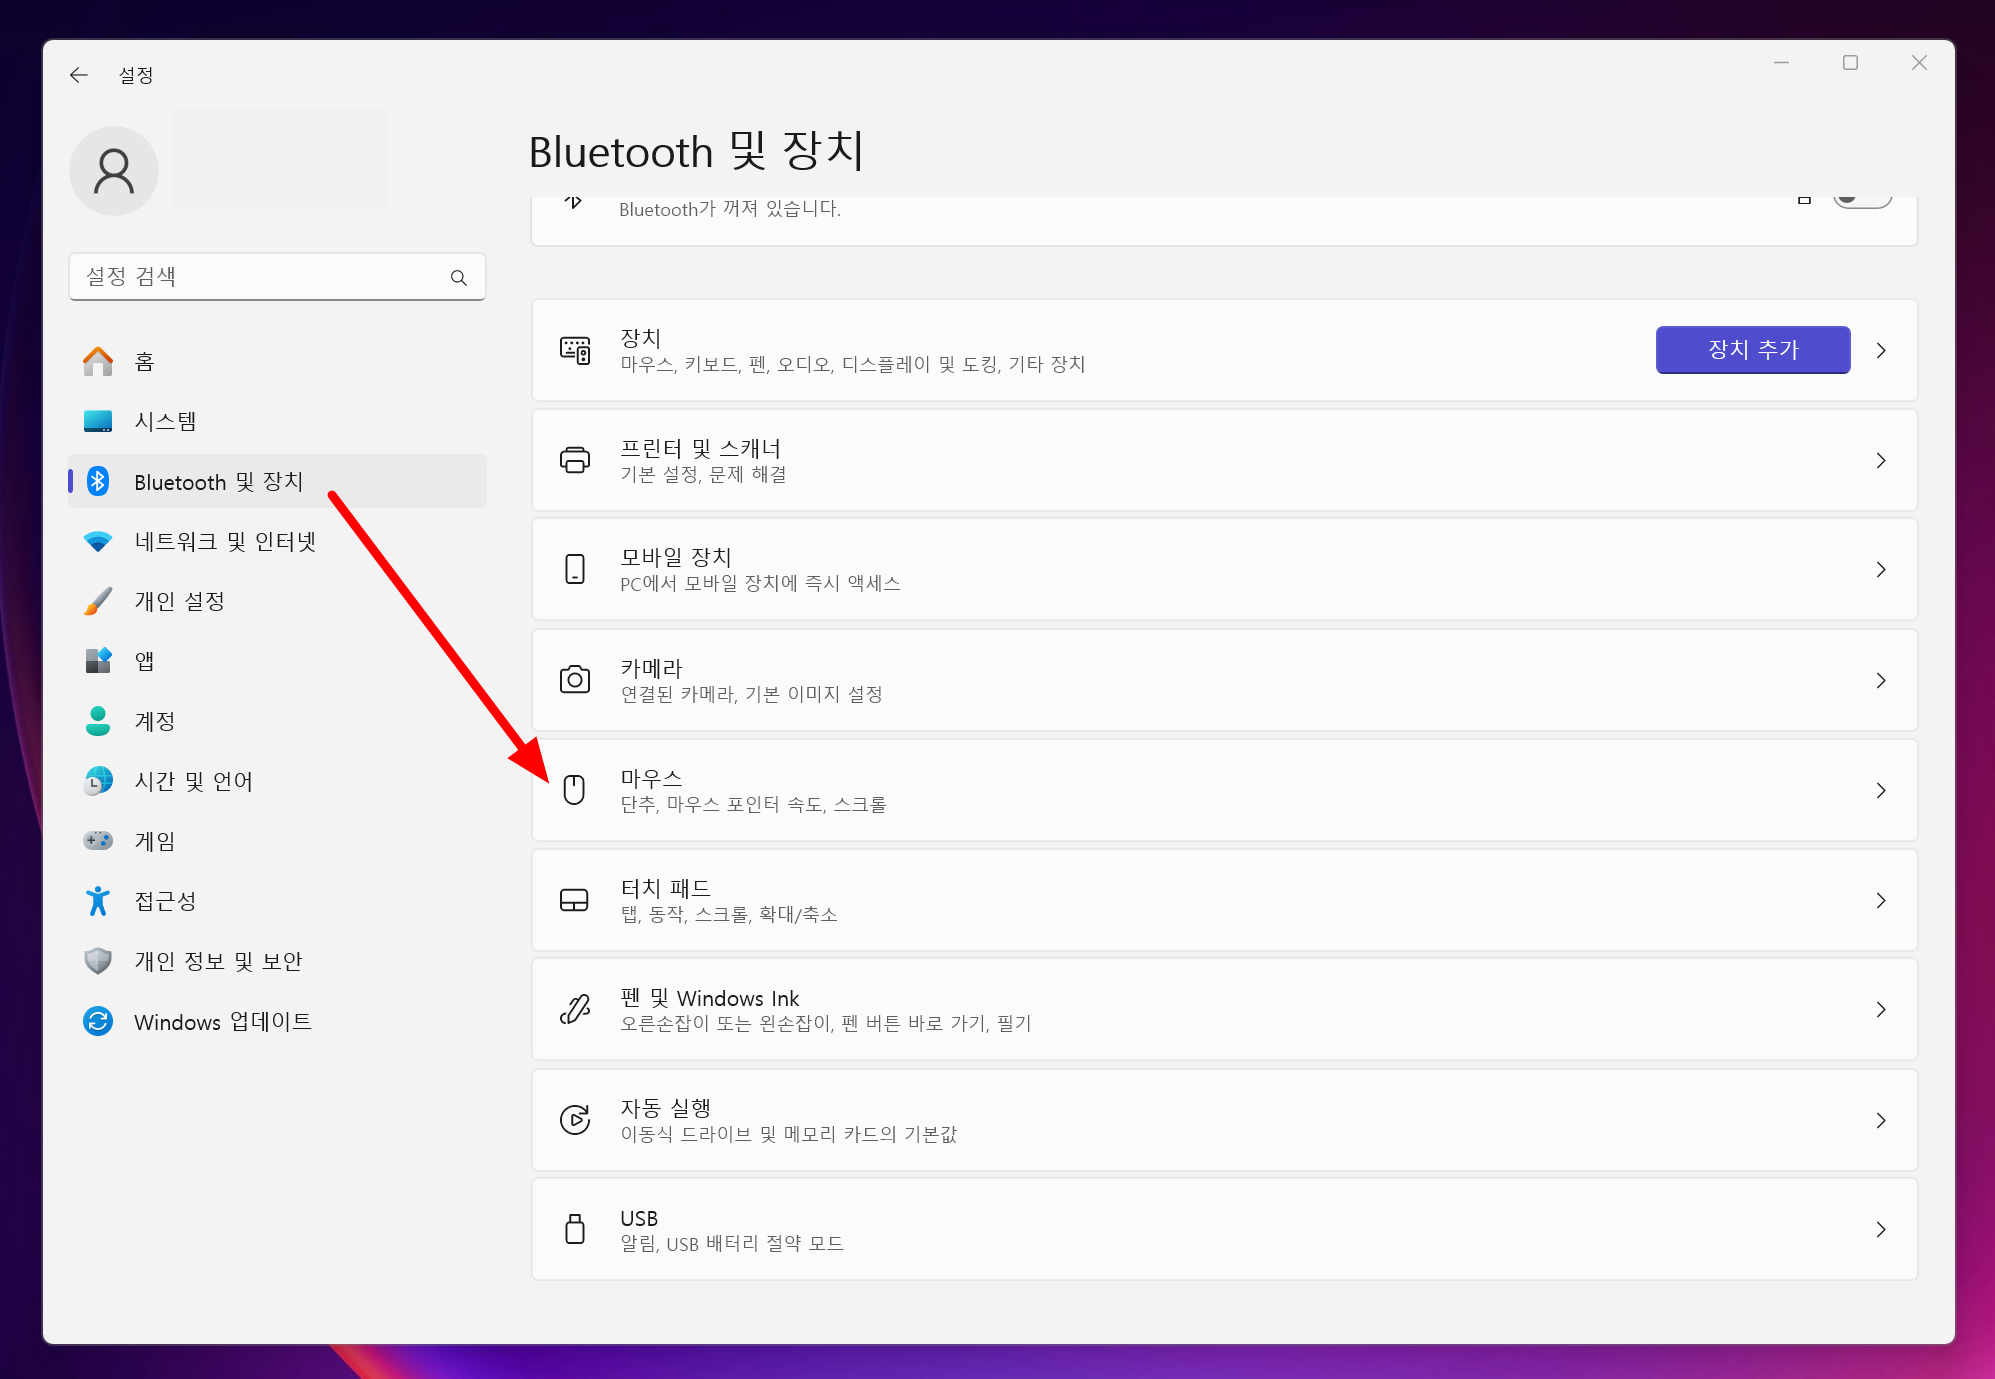Expand the 장치 row chevron
Screen dimensions: 1995x1379
click(1880, 350)
